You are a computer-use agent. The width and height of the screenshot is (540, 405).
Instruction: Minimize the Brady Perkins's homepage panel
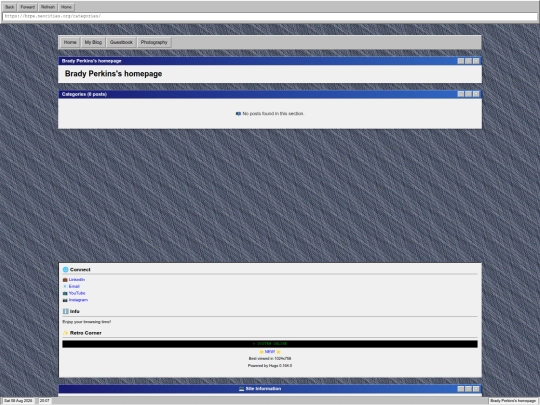click(x=461, y=61)
